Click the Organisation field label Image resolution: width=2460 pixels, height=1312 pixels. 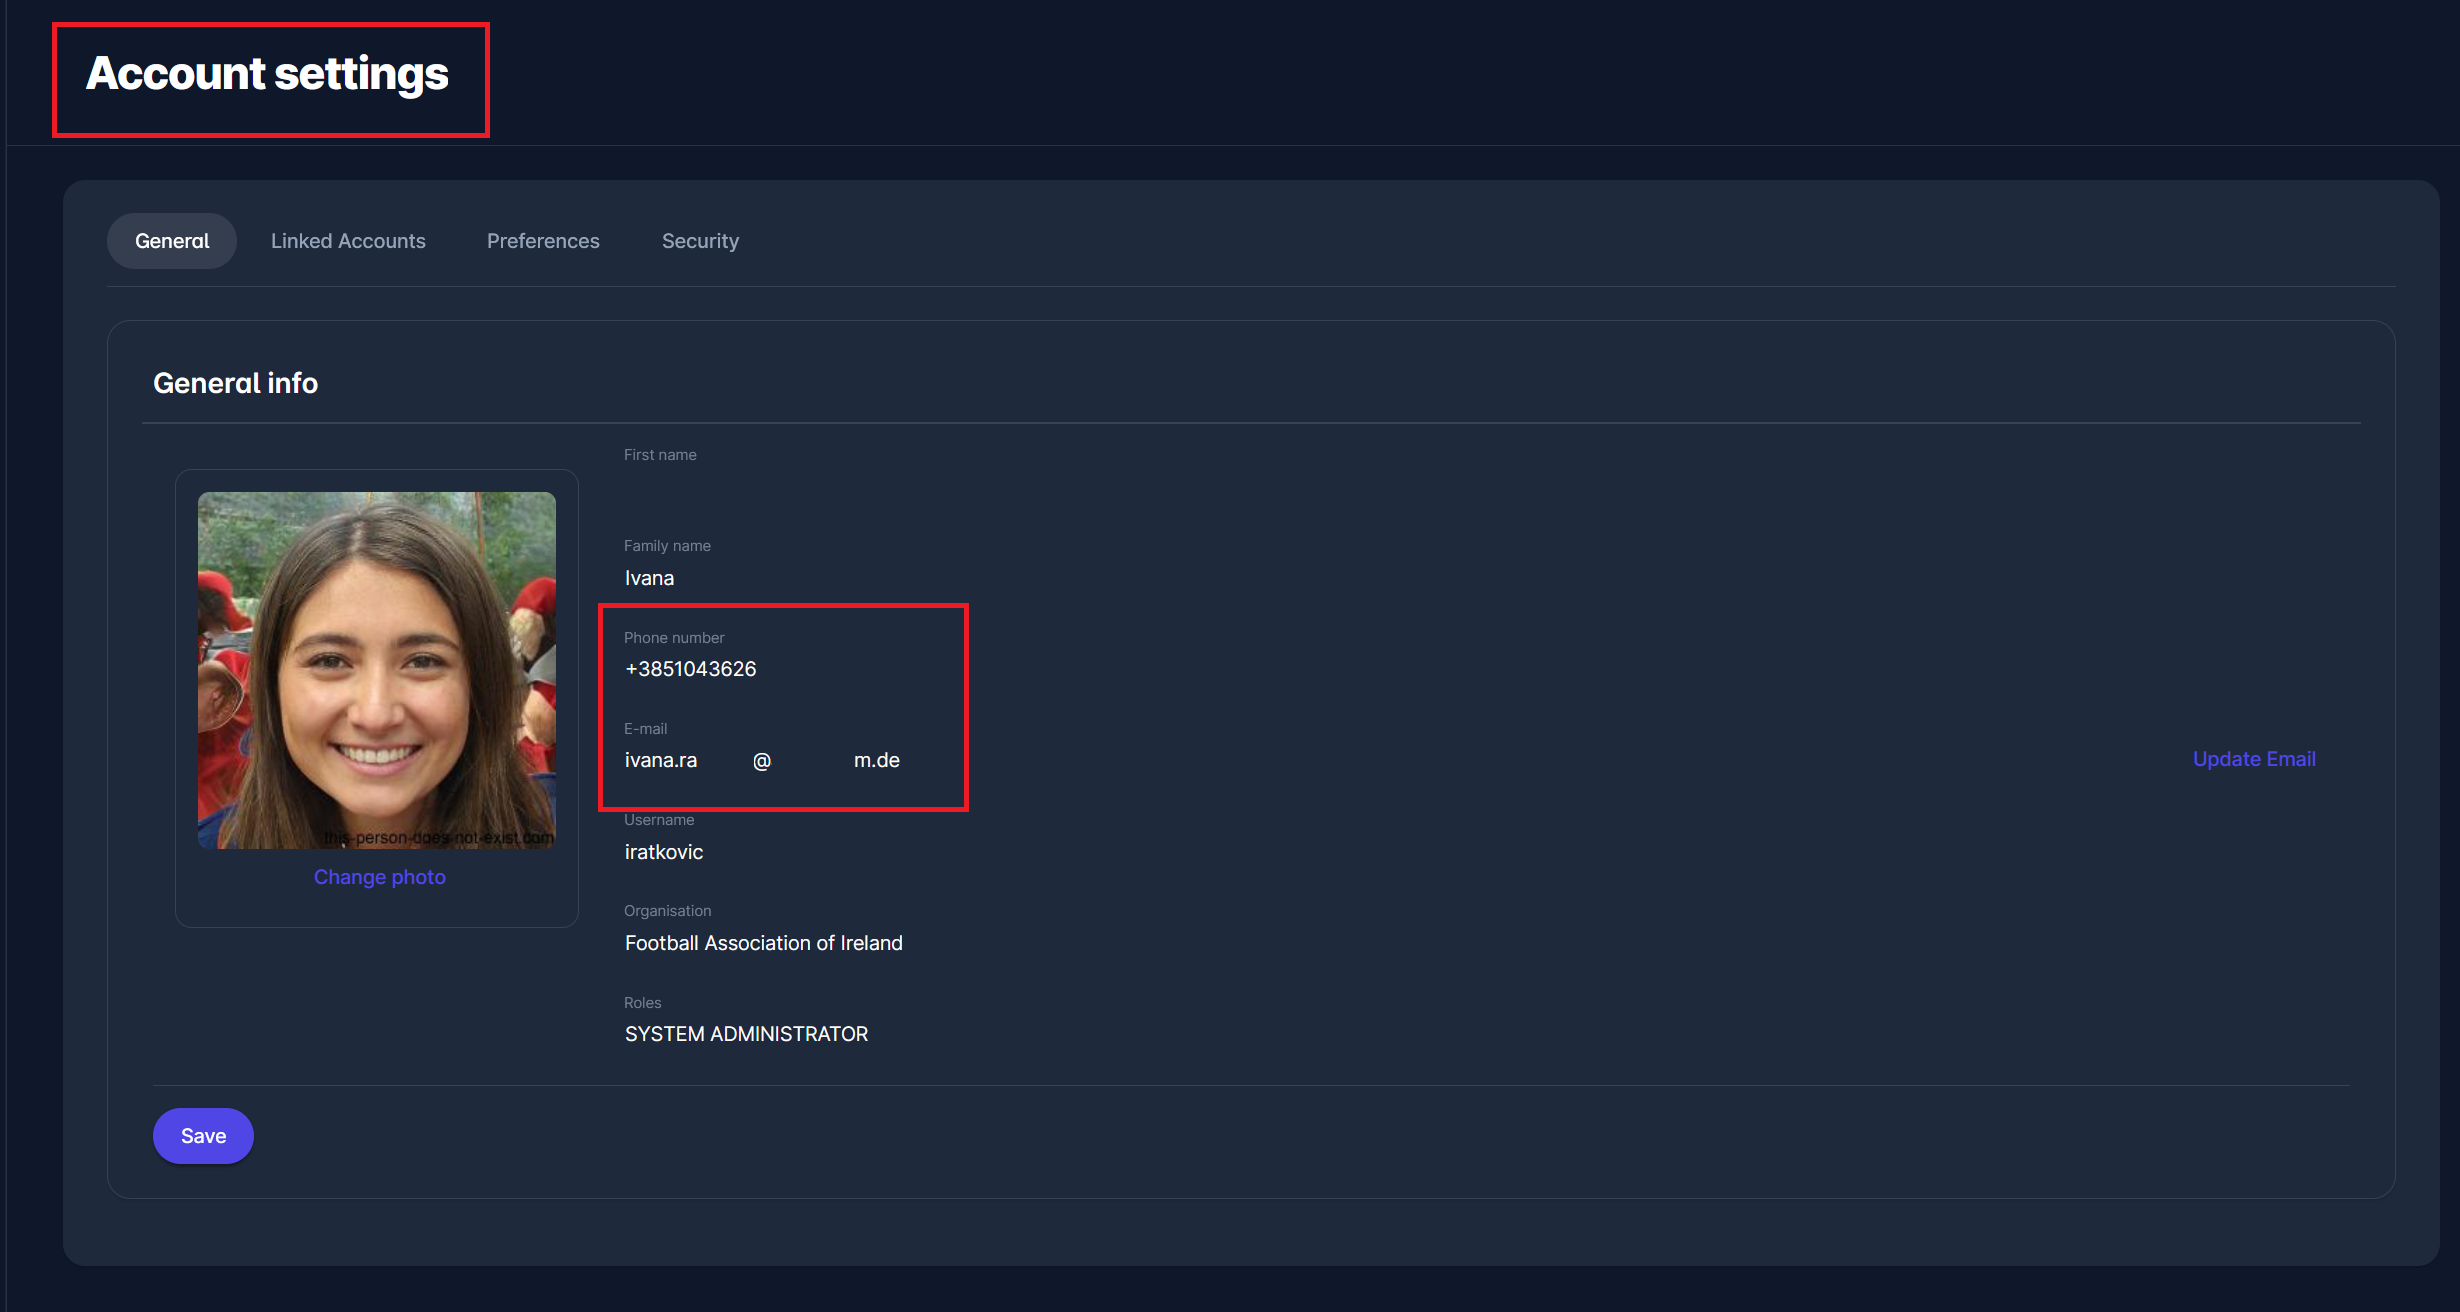click(x=667, y=911)
